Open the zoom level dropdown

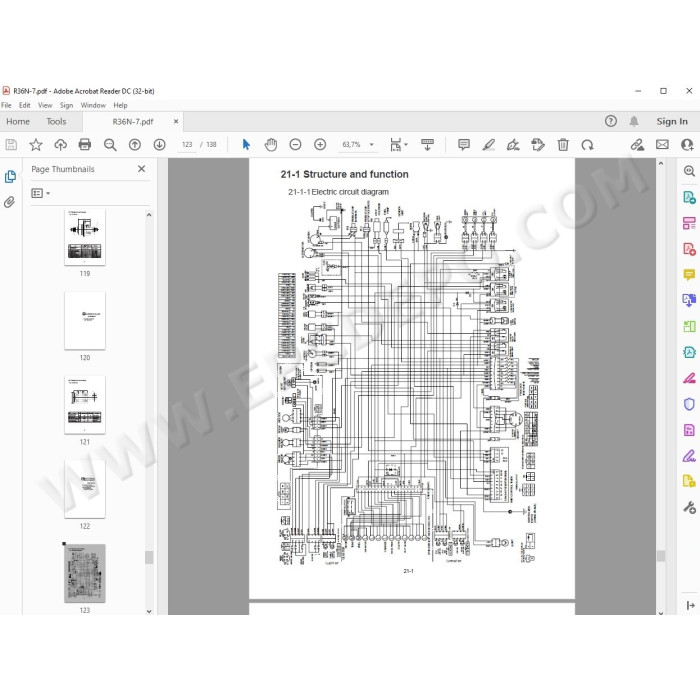coord(371,145)
